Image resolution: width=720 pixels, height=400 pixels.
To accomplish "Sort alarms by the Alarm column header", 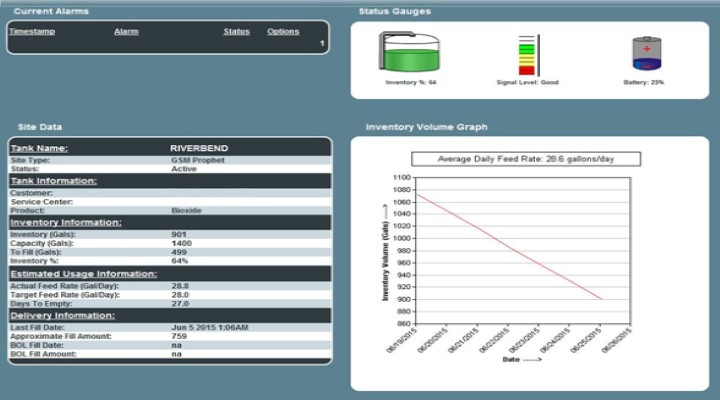I will [126, 31].
